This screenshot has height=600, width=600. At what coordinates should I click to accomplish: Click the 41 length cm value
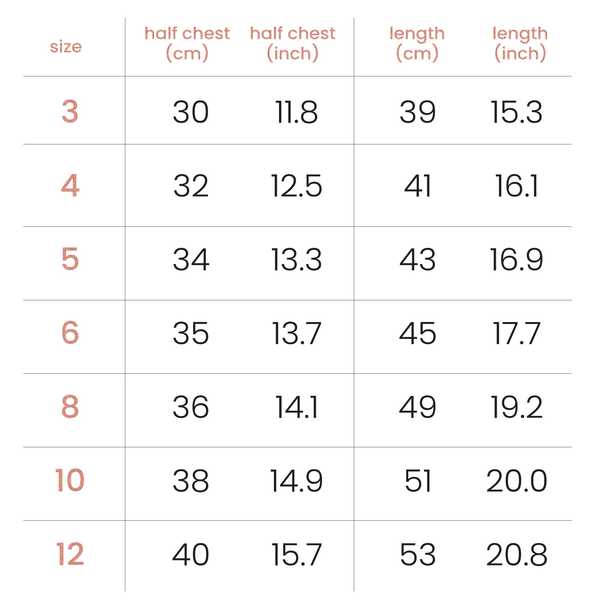click(x=417, y=186)
